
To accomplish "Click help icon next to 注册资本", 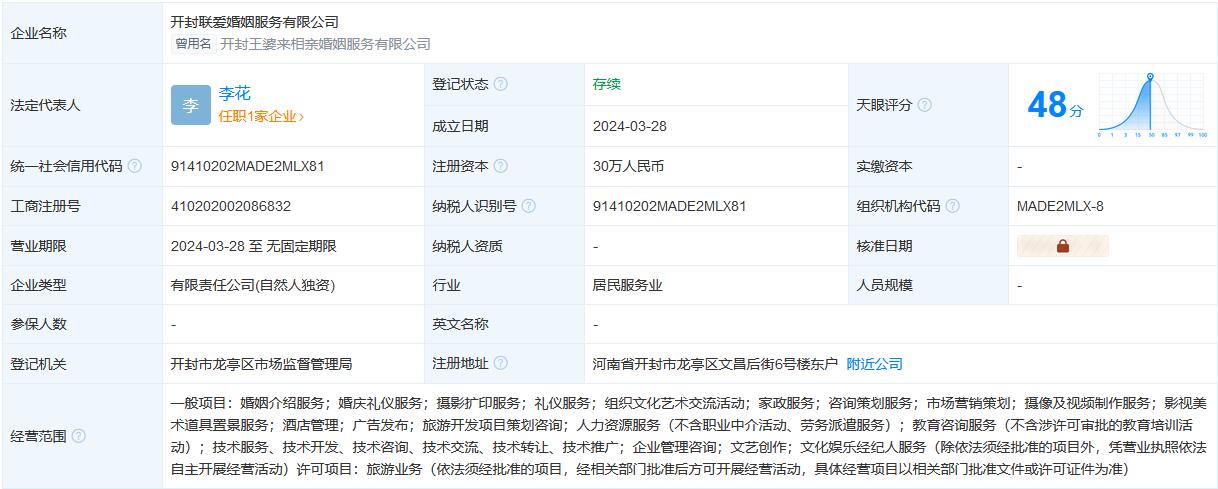I will tap(501, 166).
